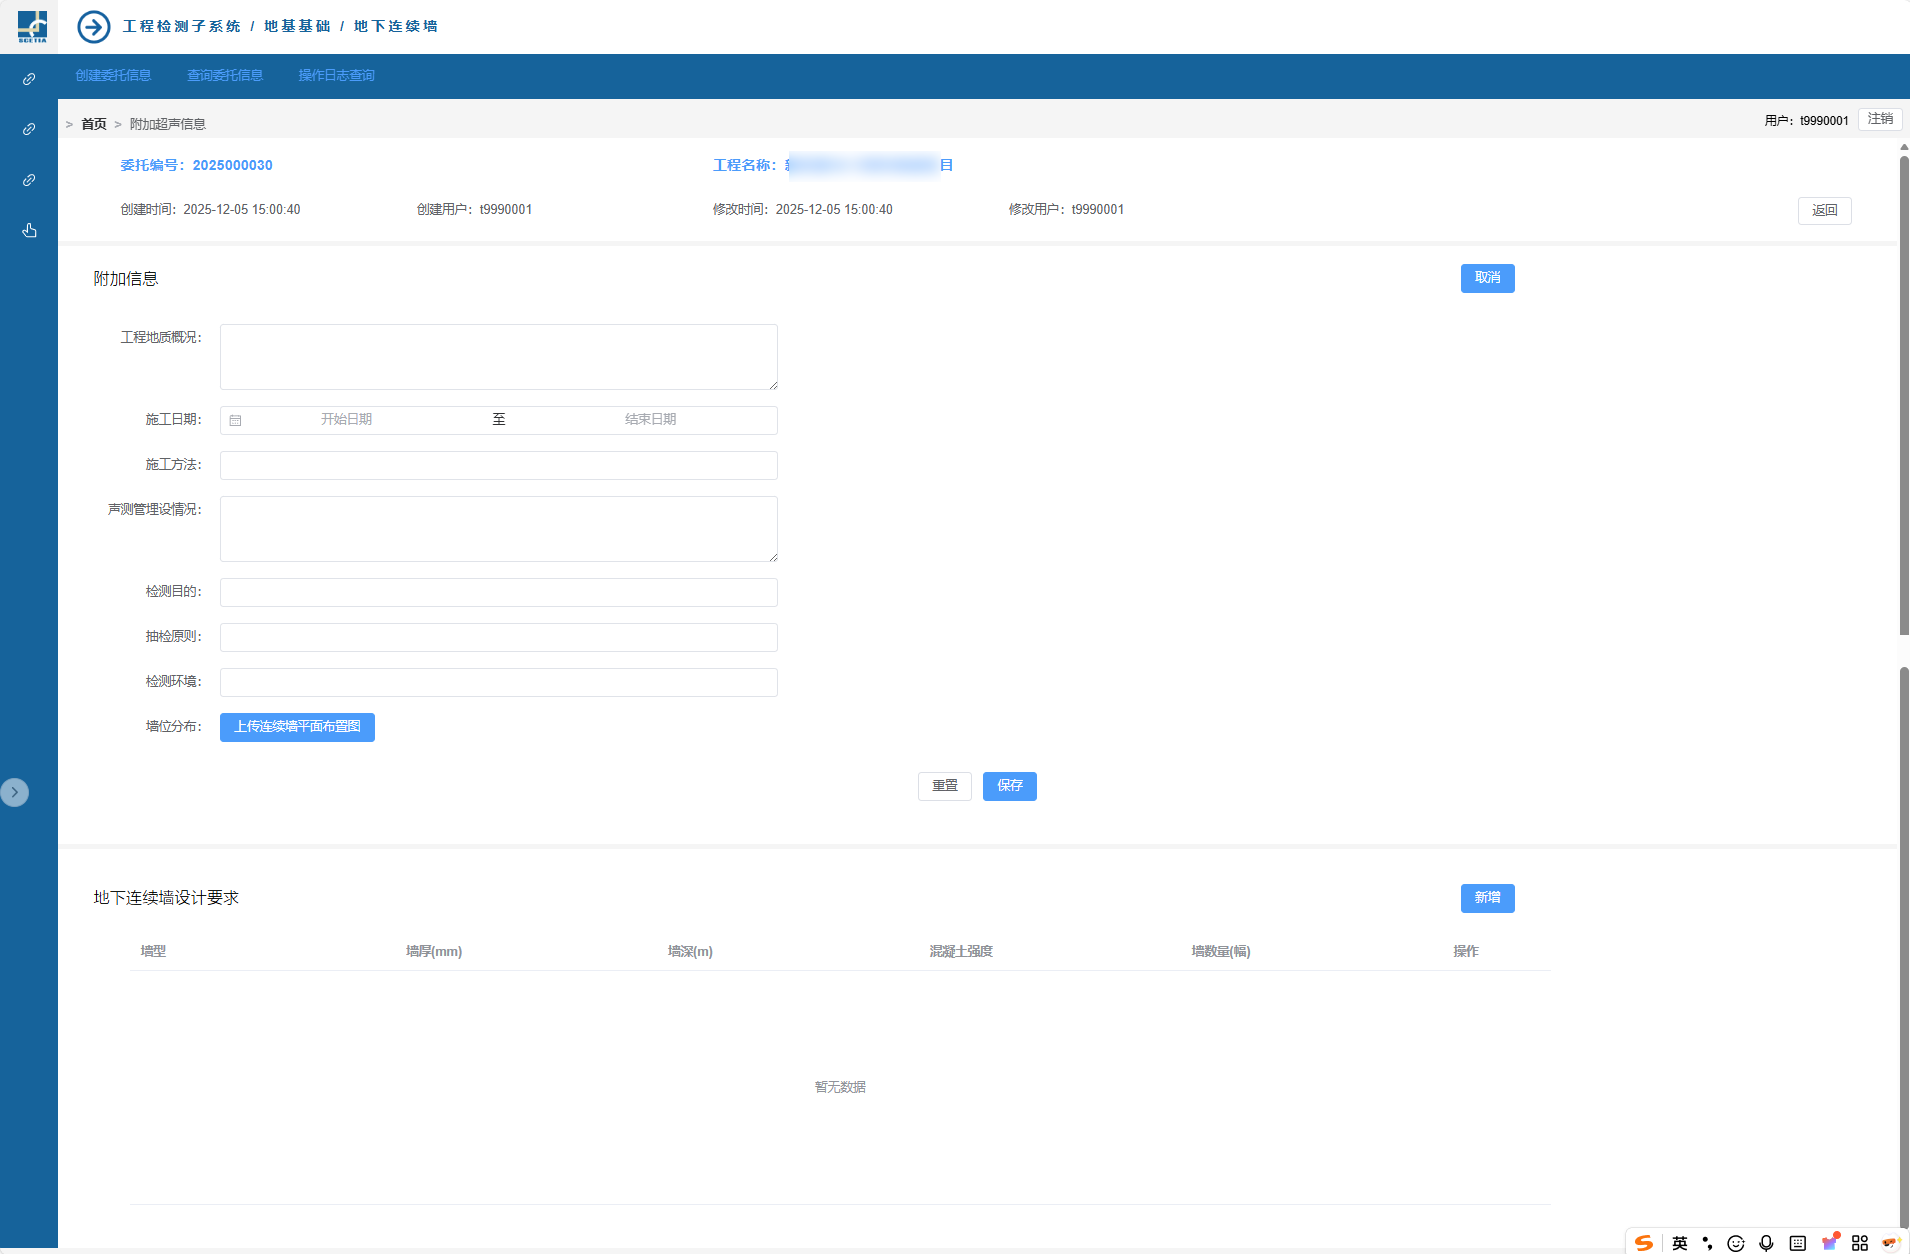Open the 开始日期 date picker
Viewport: 1910px width, 1254px height.
346,420
